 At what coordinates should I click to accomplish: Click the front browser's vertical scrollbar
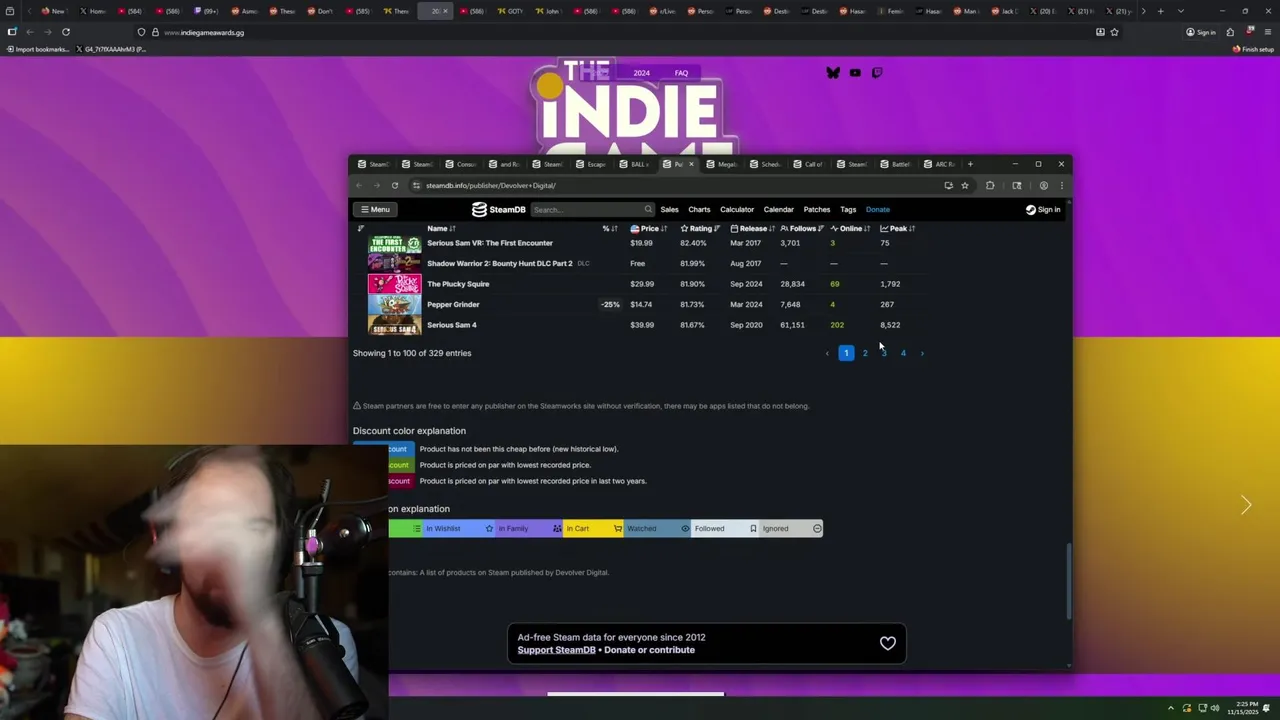[1068, 580]
